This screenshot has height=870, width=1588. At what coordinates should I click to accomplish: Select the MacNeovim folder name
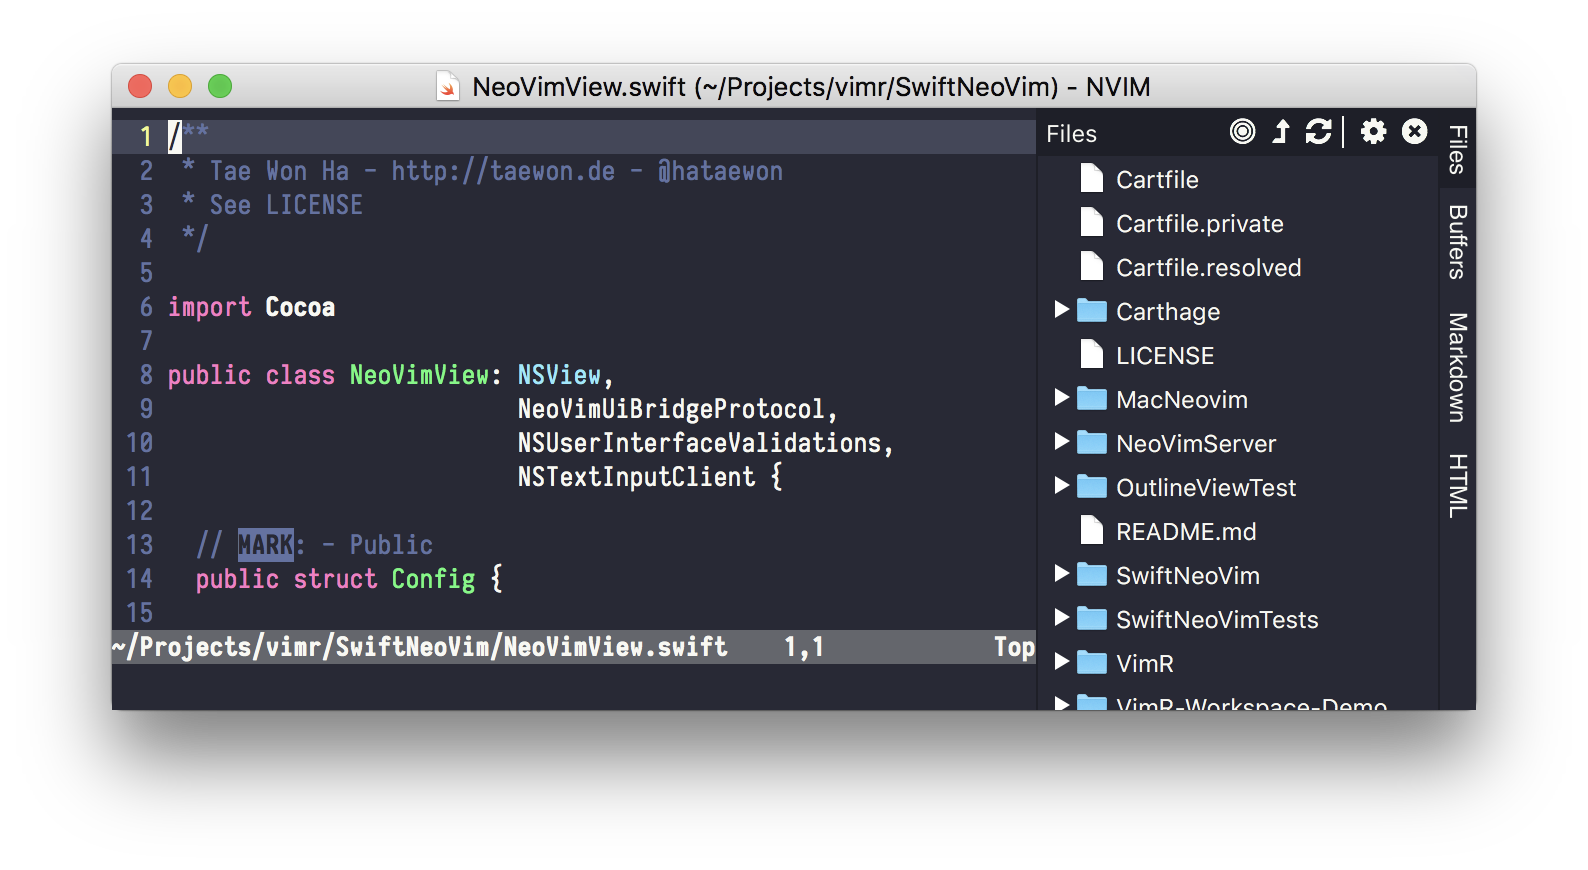[x=1182, y=400]
